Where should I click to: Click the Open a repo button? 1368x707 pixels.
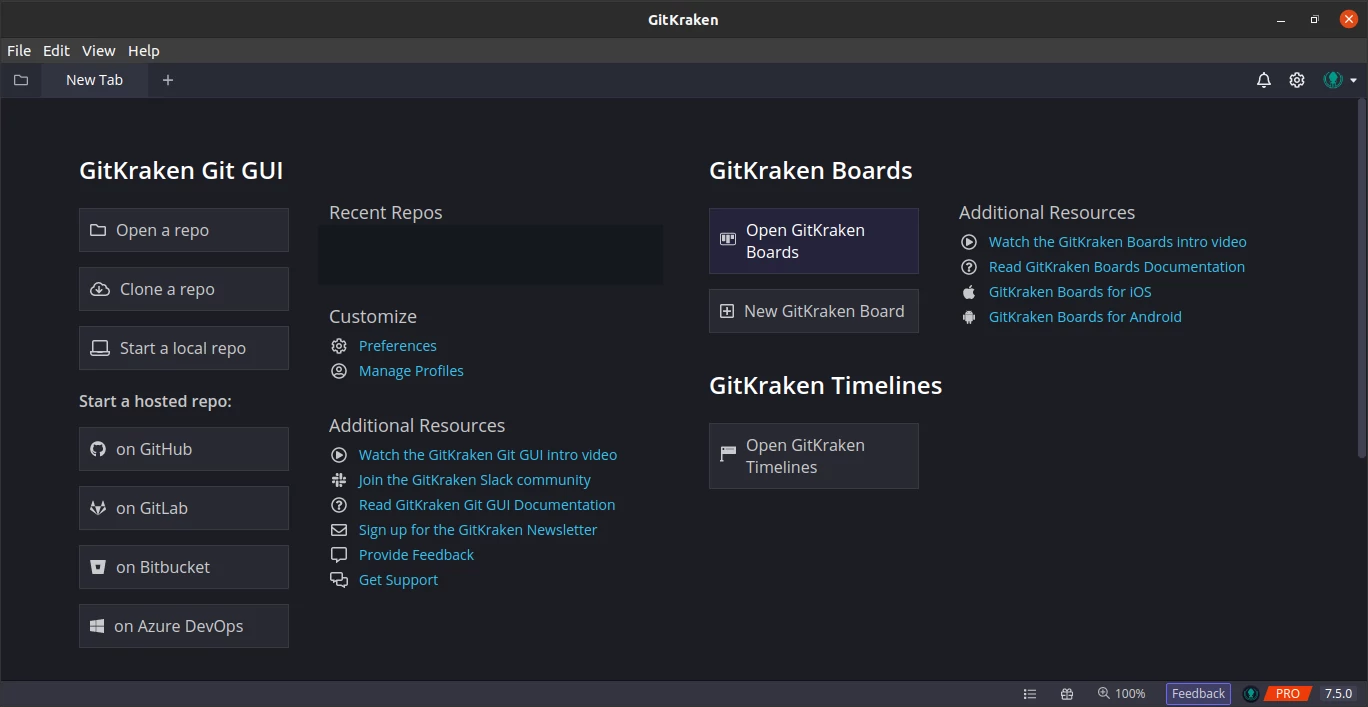[184, 230]
